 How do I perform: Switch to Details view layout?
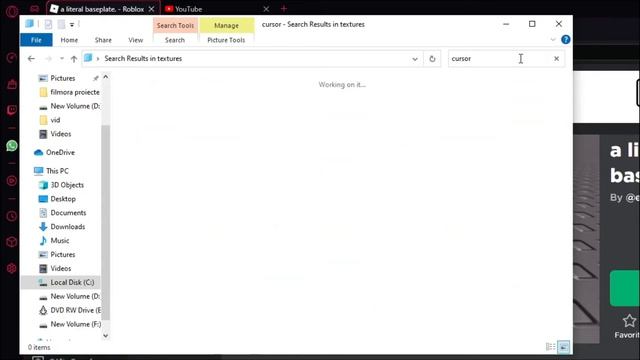(550, 347)
